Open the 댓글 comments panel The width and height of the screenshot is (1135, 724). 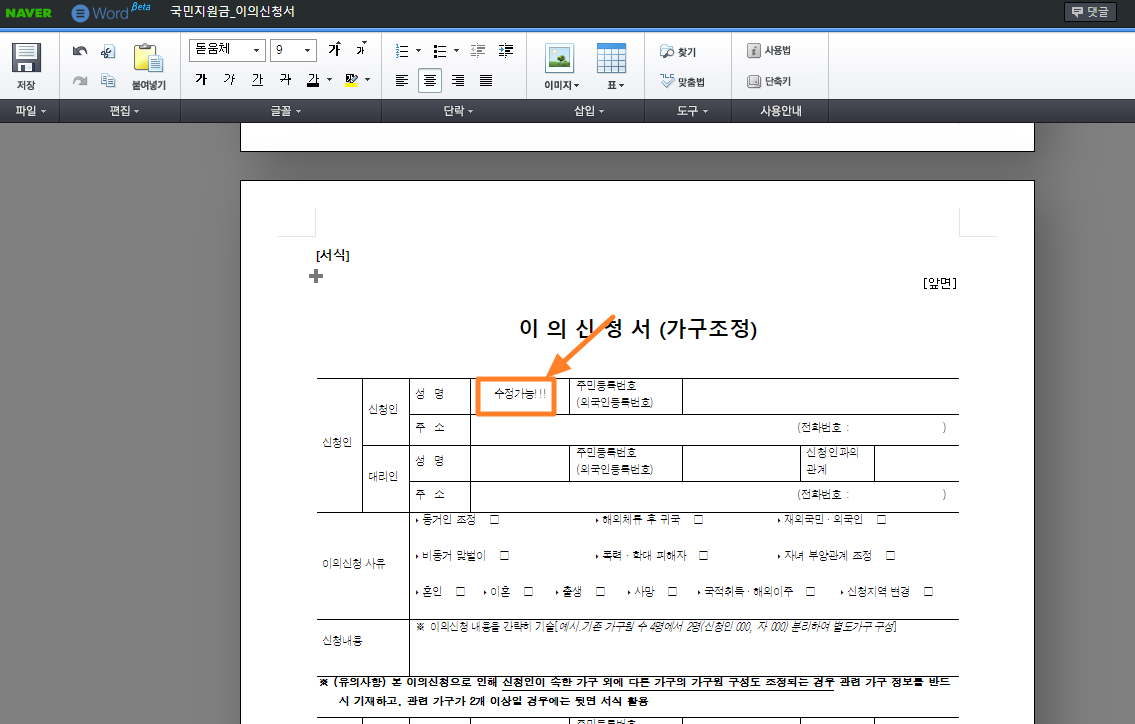1090,12
